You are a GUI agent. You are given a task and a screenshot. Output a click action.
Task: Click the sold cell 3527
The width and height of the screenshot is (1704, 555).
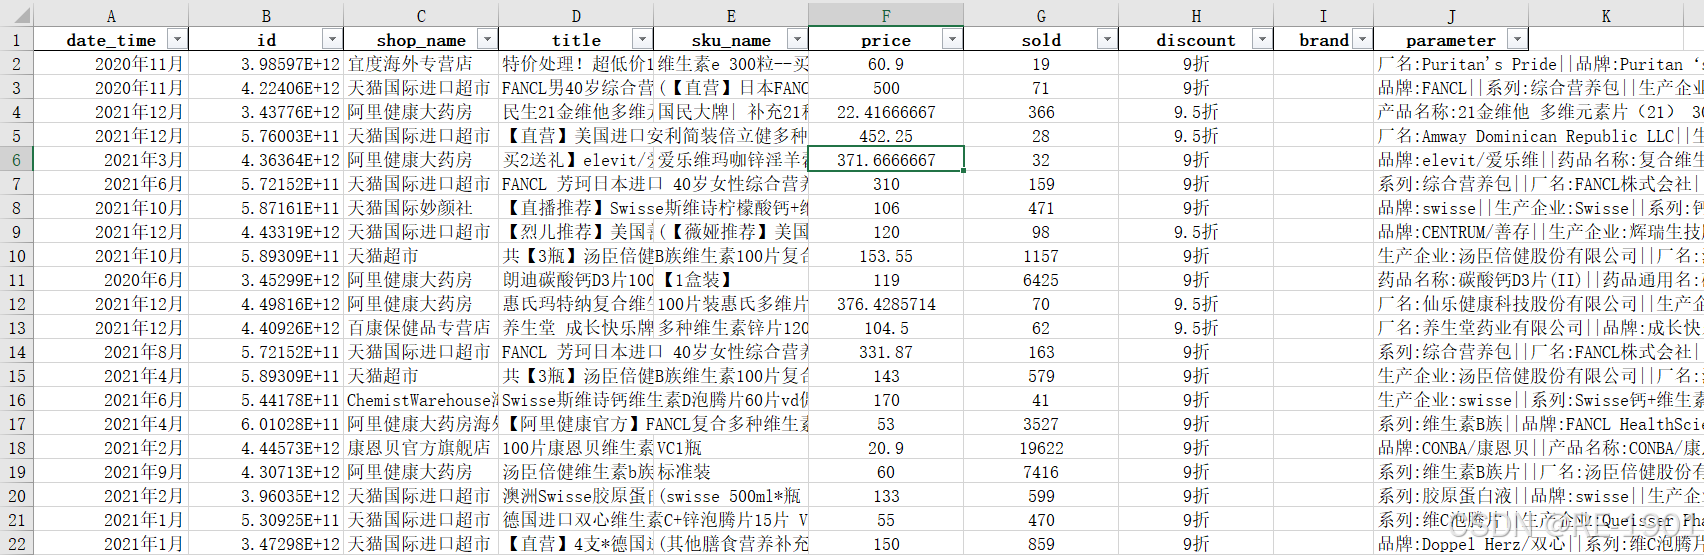click(x=1041, y=424)
